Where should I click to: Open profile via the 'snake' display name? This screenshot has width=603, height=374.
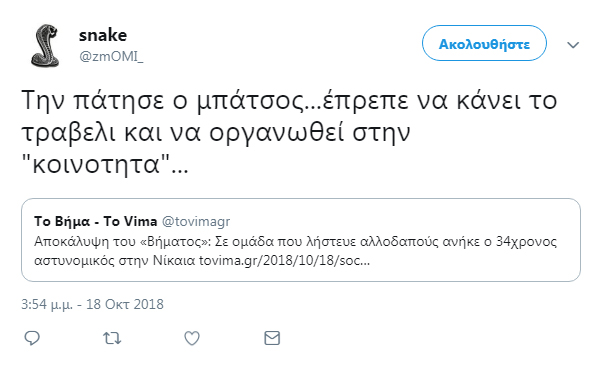(x=103, y=35)
